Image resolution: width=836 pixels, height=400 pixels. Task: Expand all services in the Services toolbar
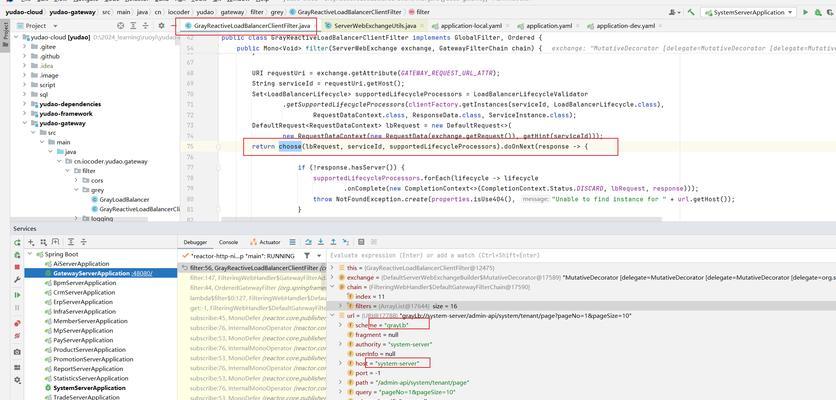pos(70,242)
